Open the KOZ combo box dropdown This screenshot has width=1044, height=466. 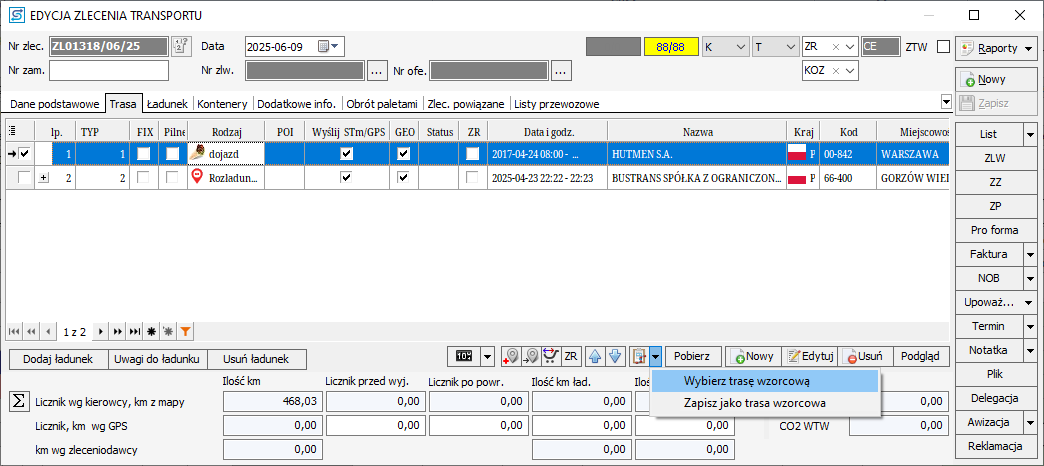[852, 70]
